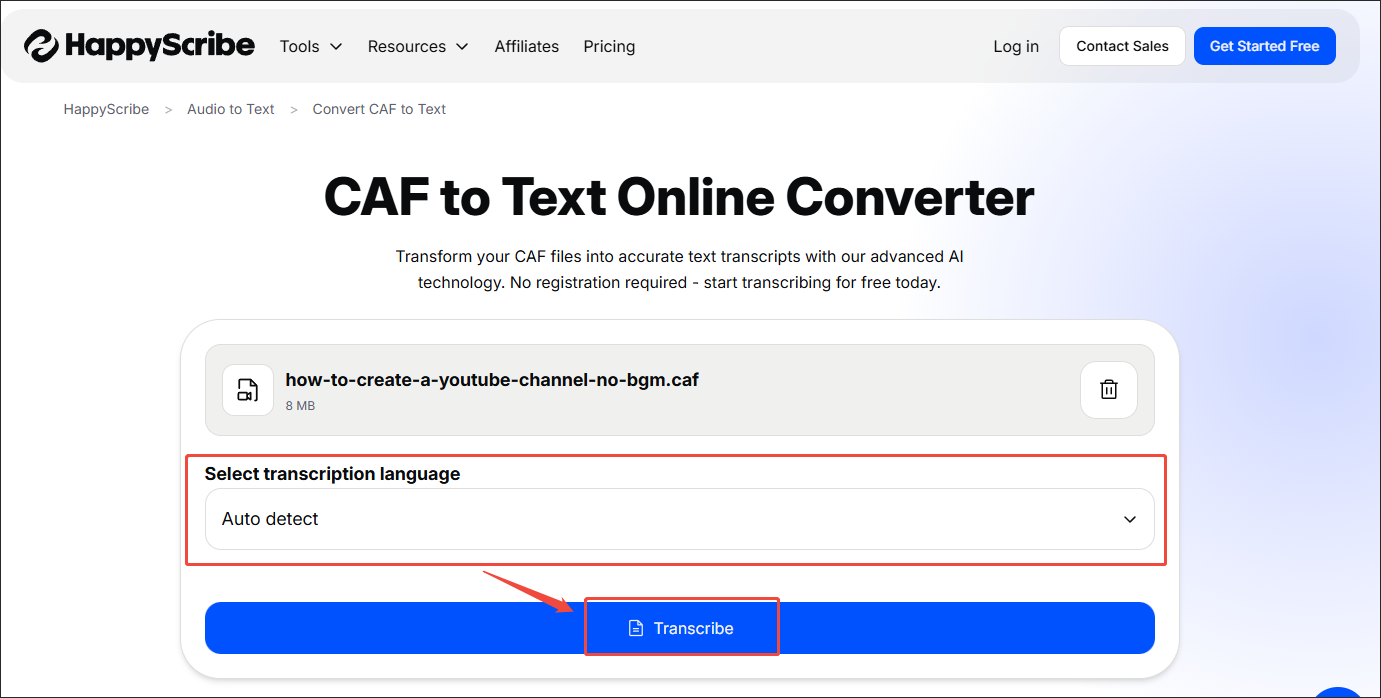1381x698 pixels.
Task: Click the Transcribe button
Action: click(x=682, y=628)
